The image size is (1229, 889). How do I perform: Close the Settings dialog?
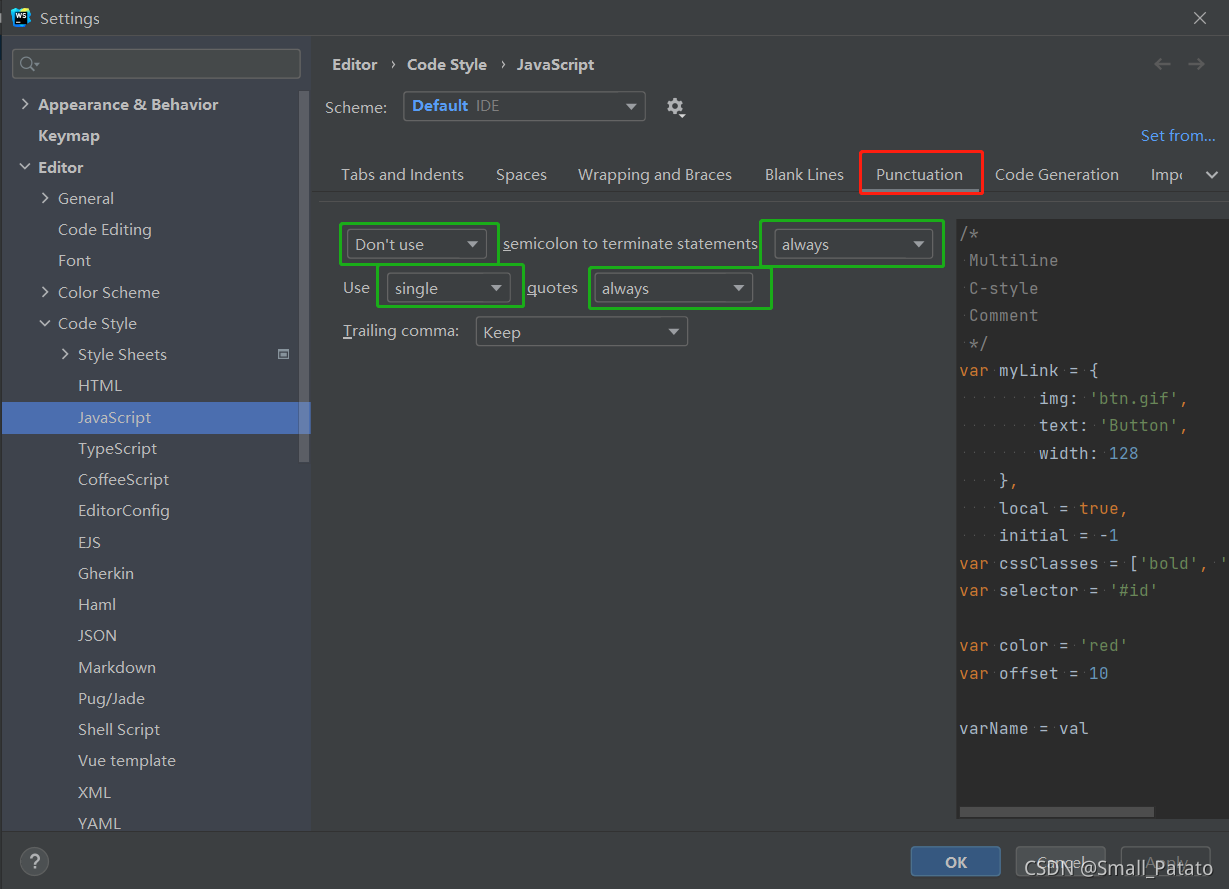pyautogui.click(x=1200, y=18)
